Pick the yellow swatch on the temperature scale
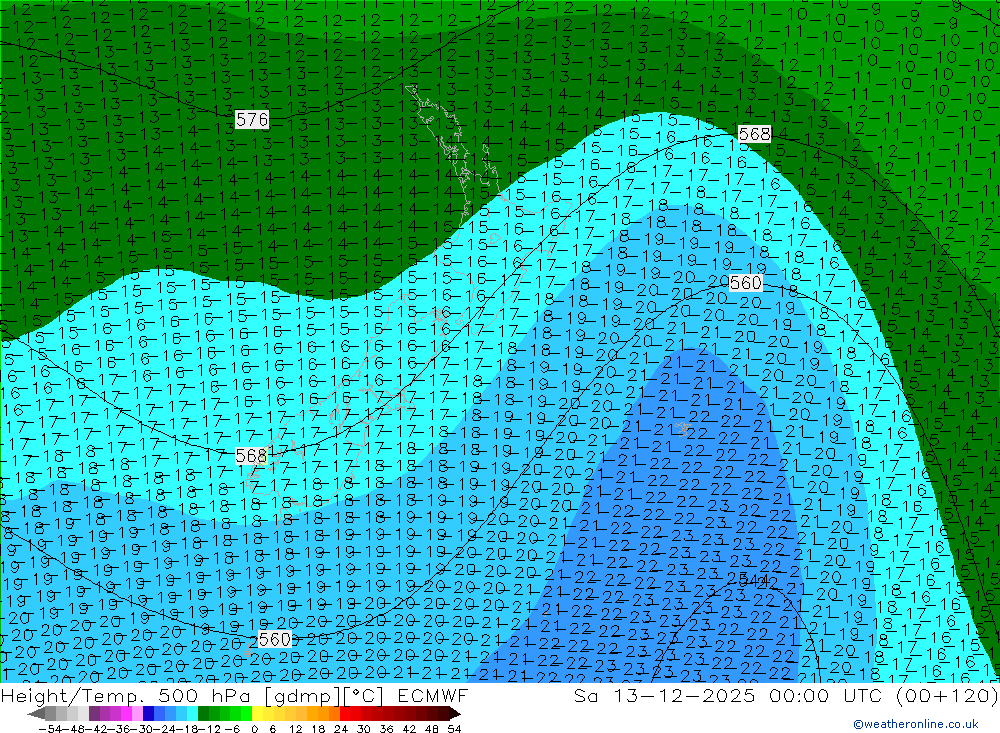1000x733 pixels. [x=262, y=714]
